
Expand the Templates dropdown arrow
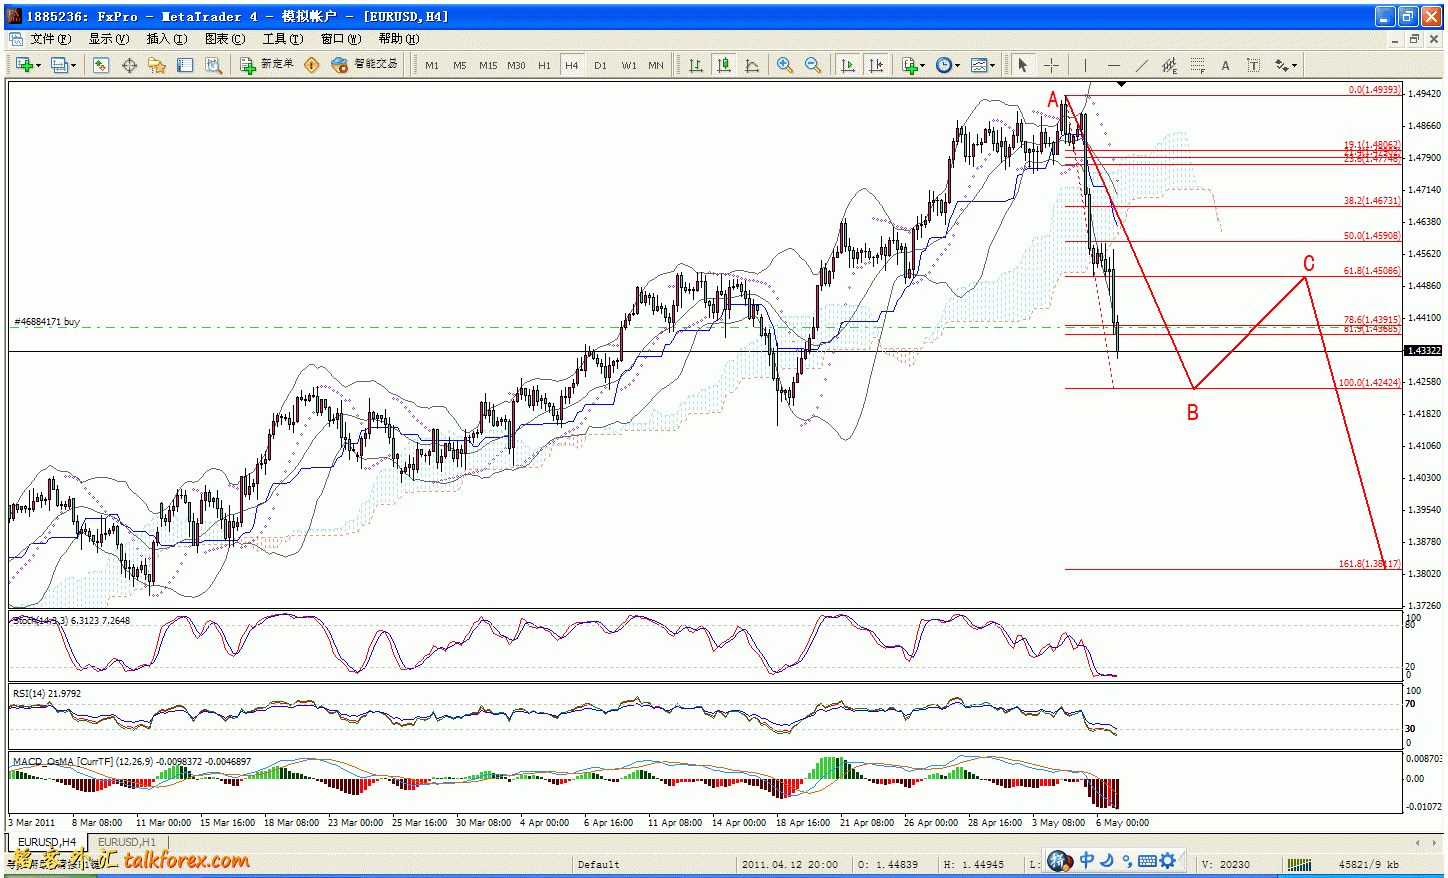[993, 66]
